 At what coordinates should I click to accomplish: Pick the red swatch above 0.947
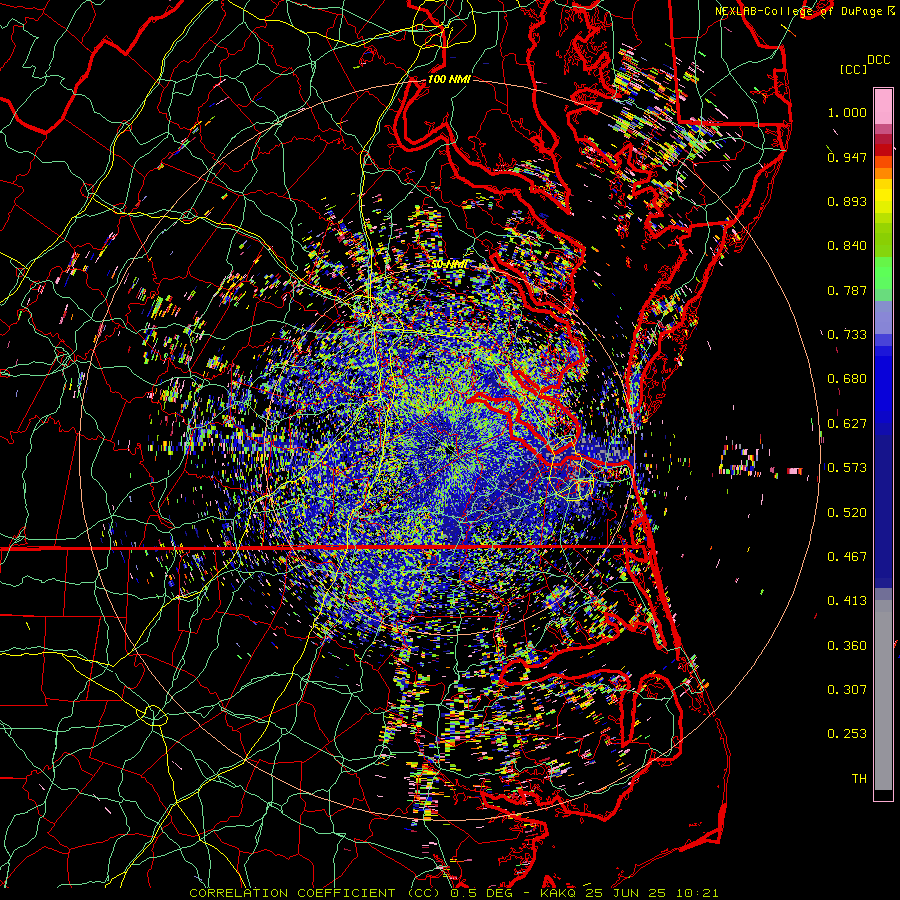point(883,149)
